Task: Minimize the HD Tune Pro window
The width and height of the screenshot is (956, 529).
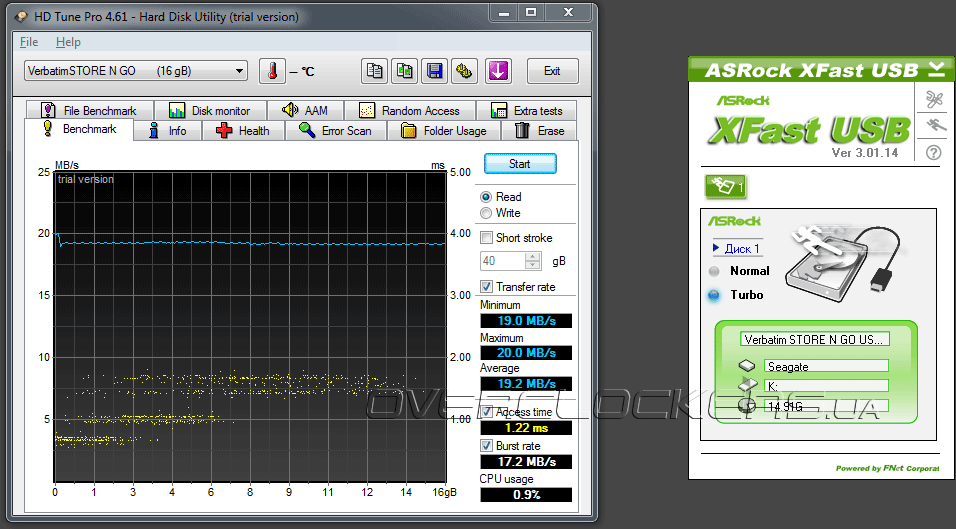Action: coord(504,12)
